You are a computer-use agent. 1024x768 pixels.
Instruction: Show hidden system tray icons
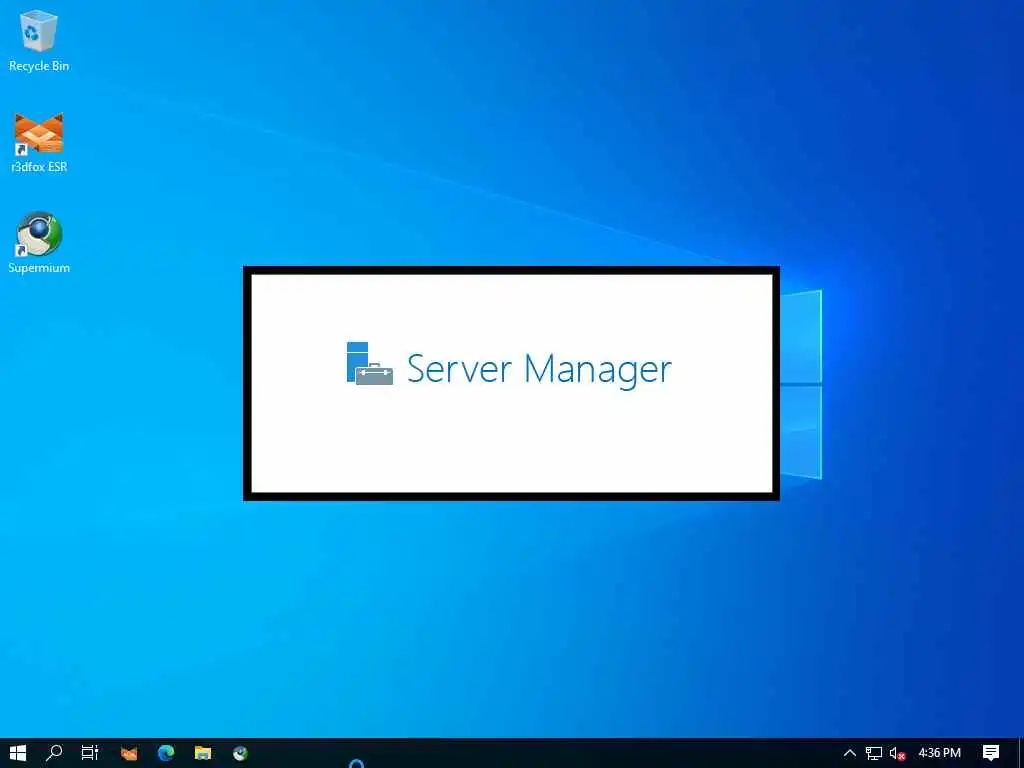tap(850, 753)
